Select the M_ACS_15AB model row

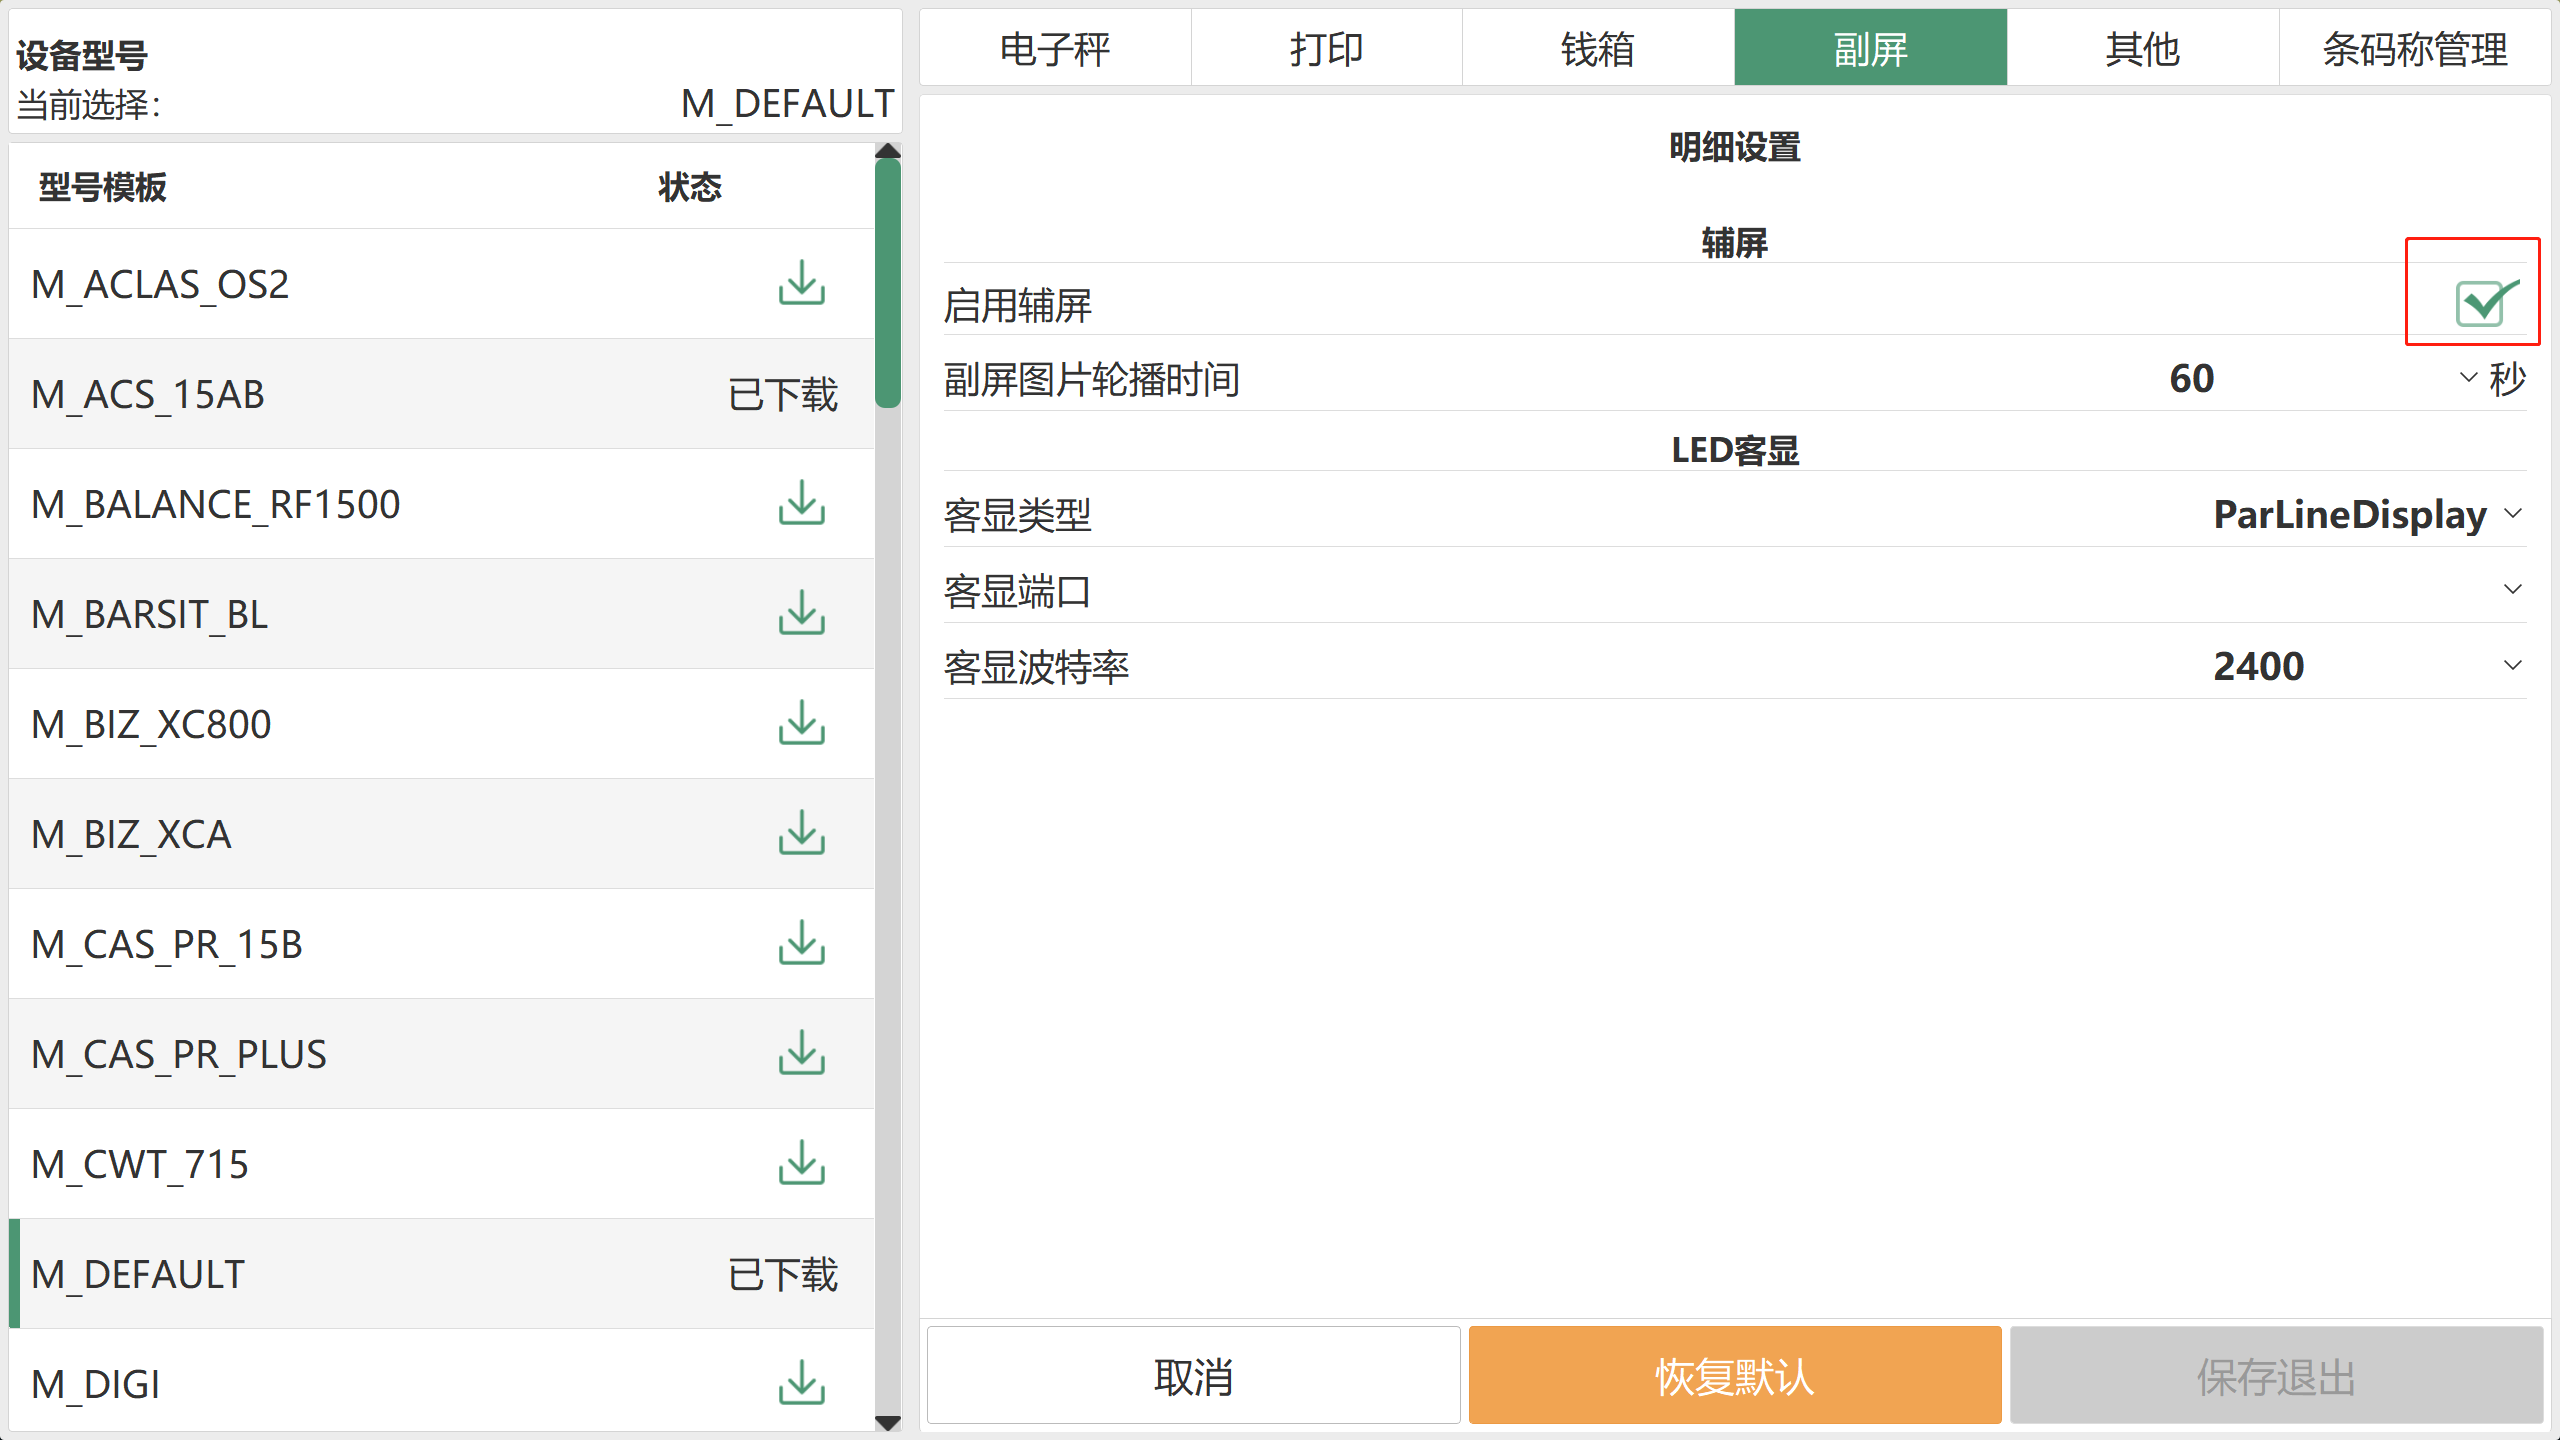(x=442, y=394)
